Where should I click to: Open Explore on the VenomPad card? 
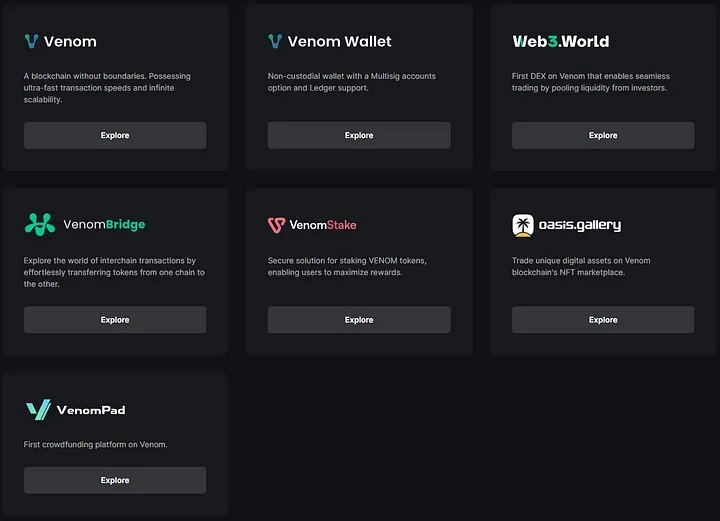click(x=115, y=480)
